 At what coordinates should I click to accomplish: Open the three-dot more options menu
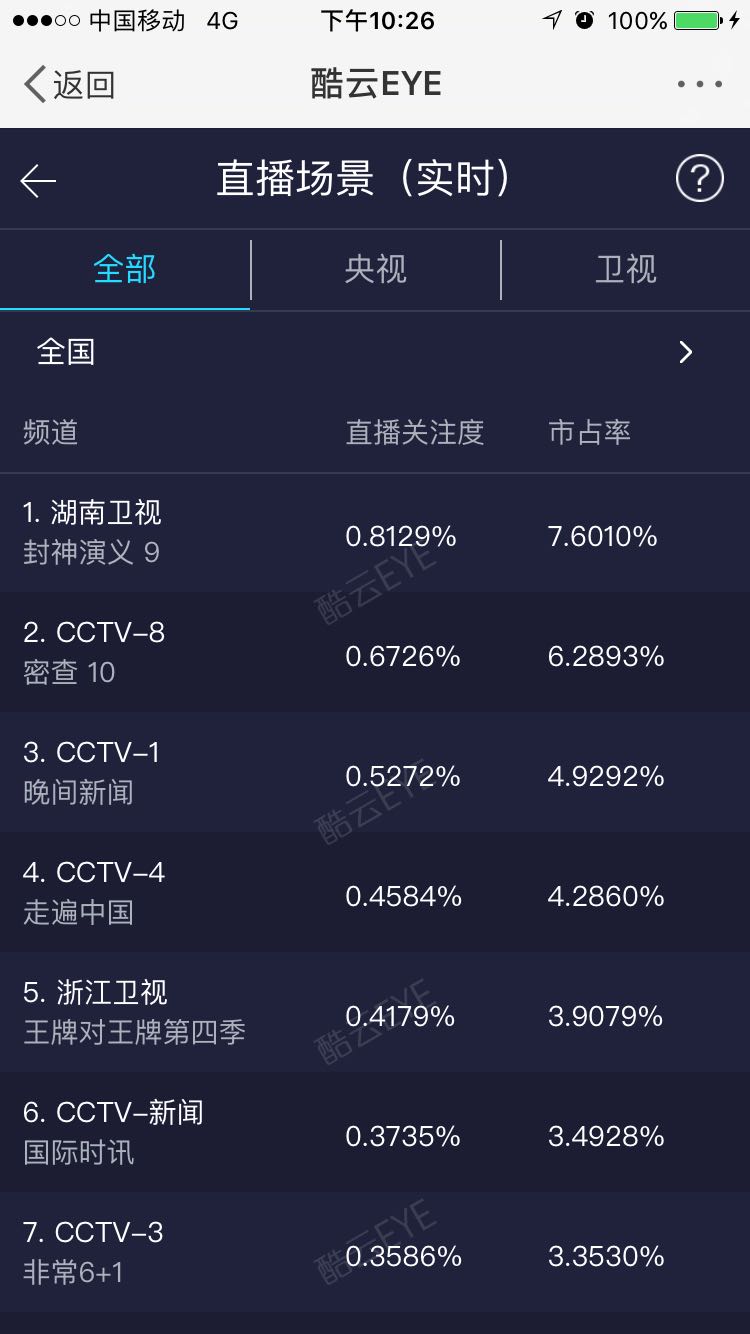[x=700, y=85]
